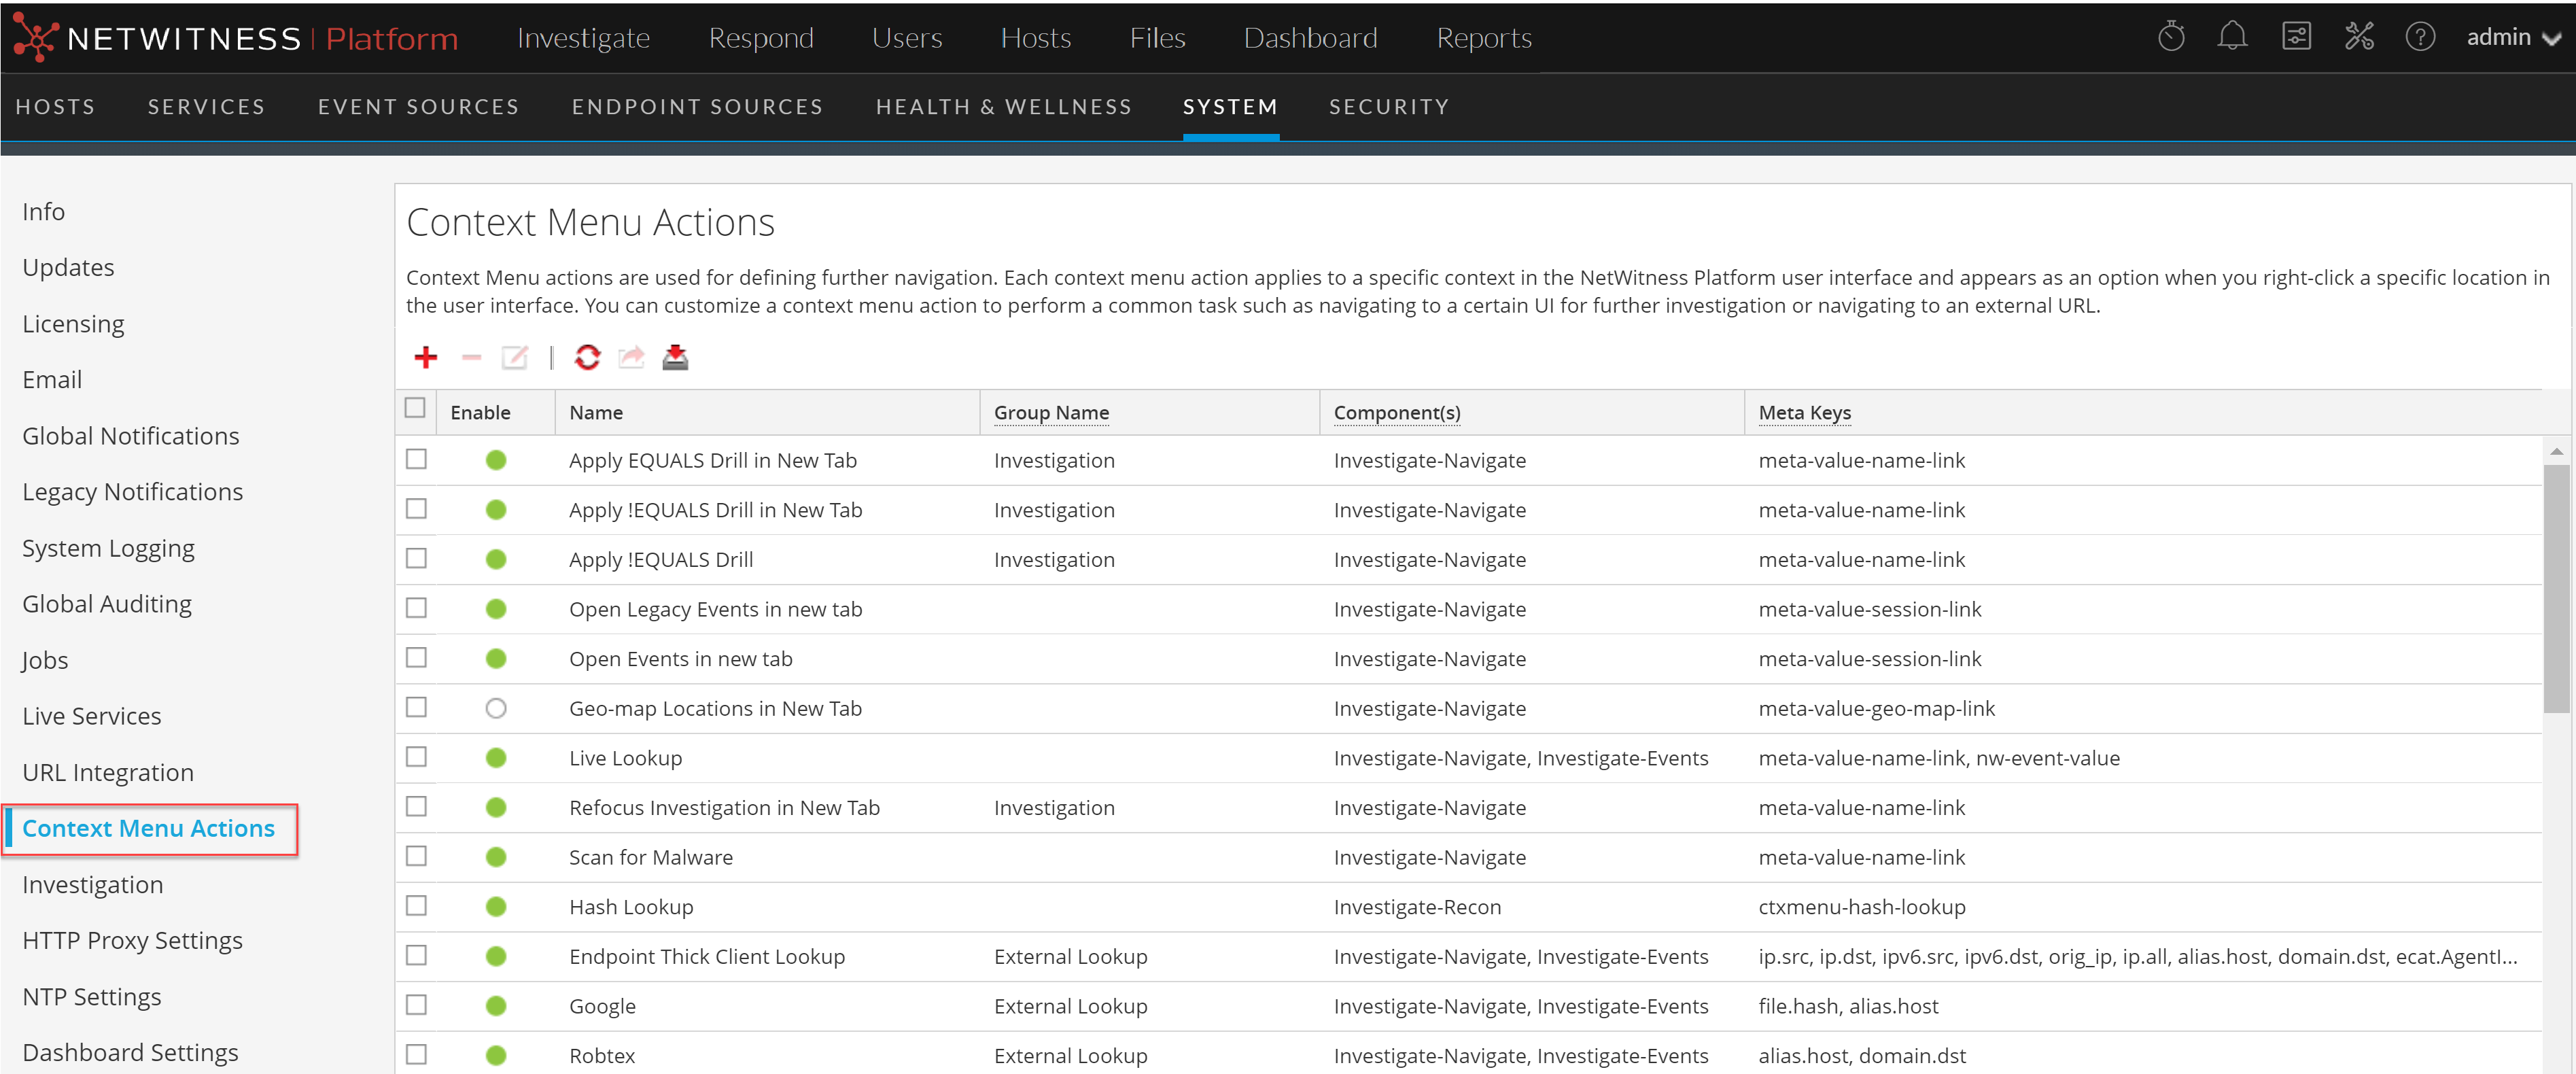Viewport: 2576px width, 1074px height.
Task: Open the jobs stopwatch icon
Action: pos(2171,37)
